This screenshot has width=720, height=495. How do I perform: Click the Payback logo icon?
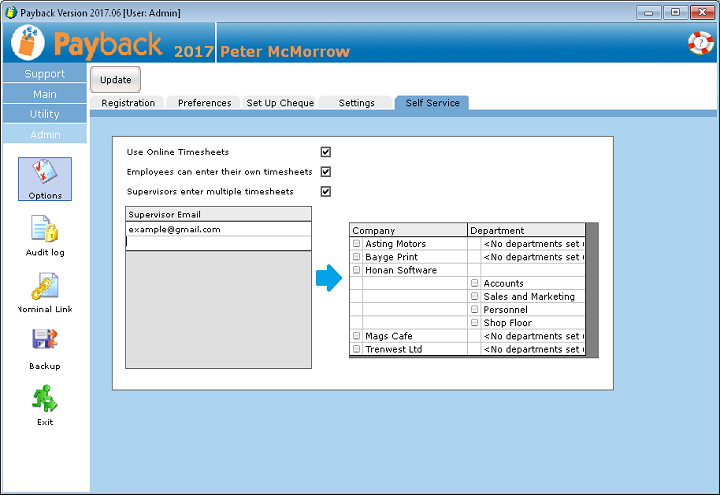pyautogui.click(x=30, y=44)
